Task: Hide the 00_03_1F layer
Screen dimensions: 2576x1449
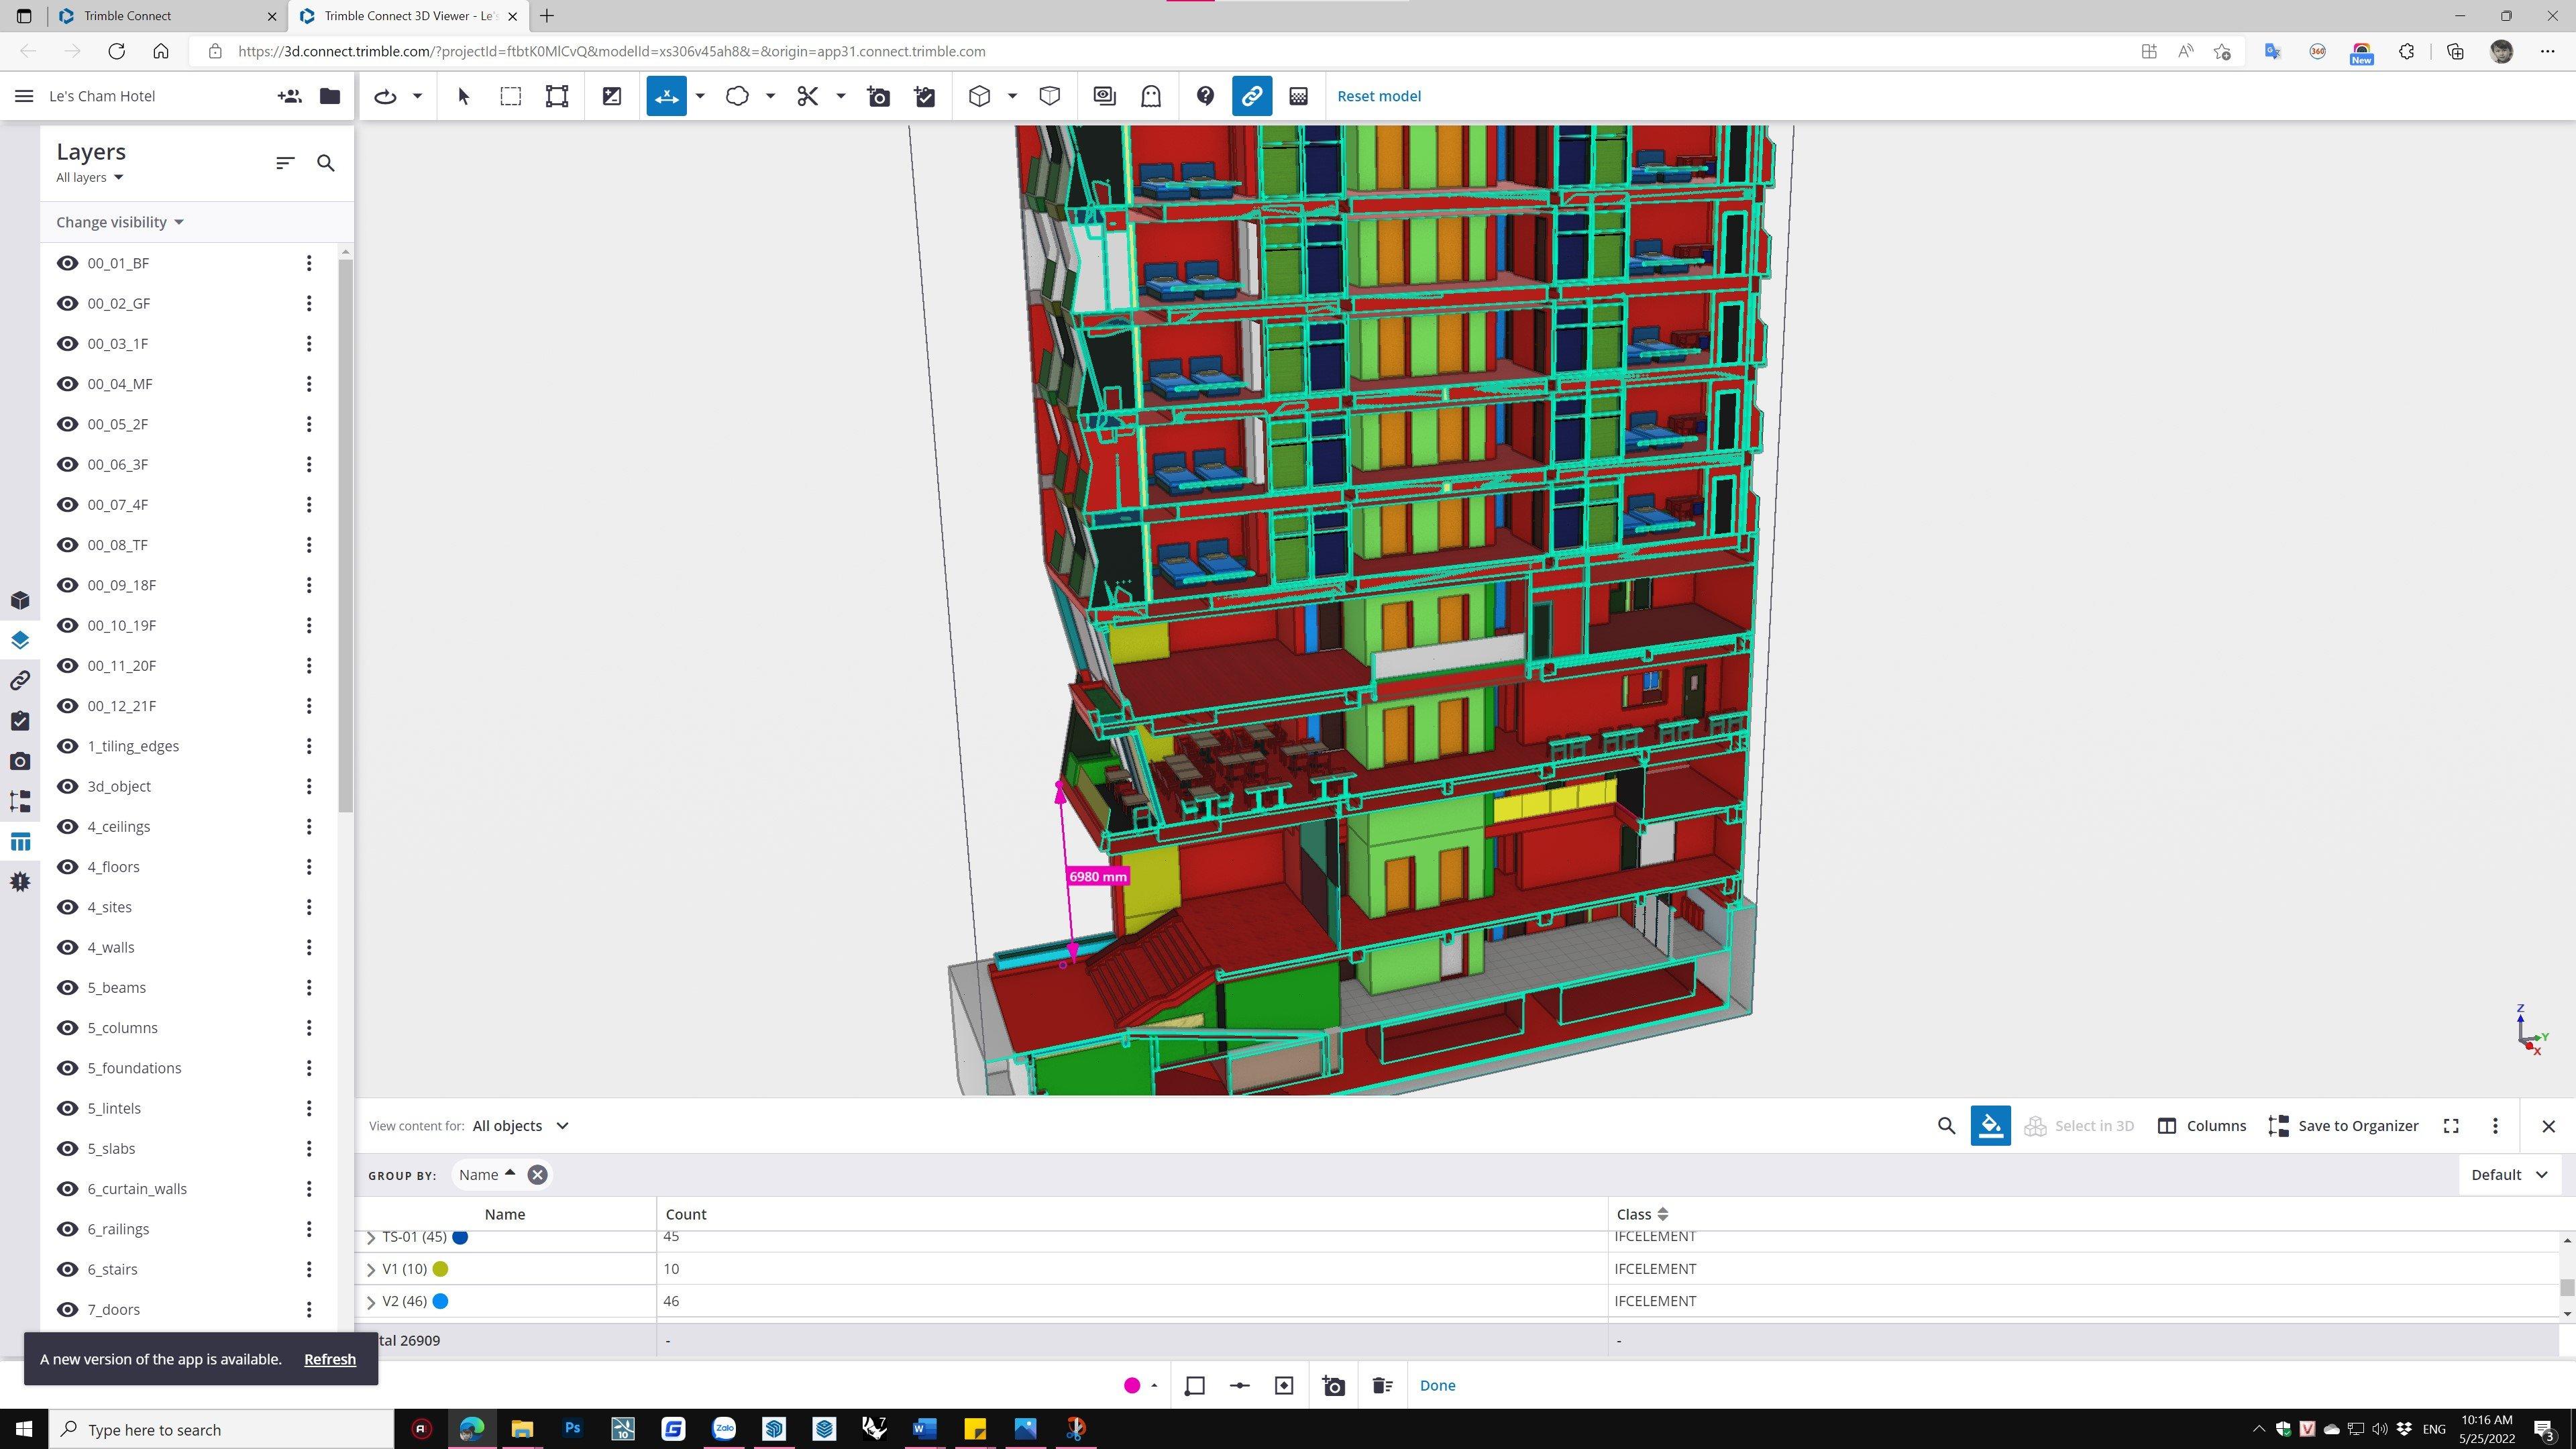Action: point(67,343)
